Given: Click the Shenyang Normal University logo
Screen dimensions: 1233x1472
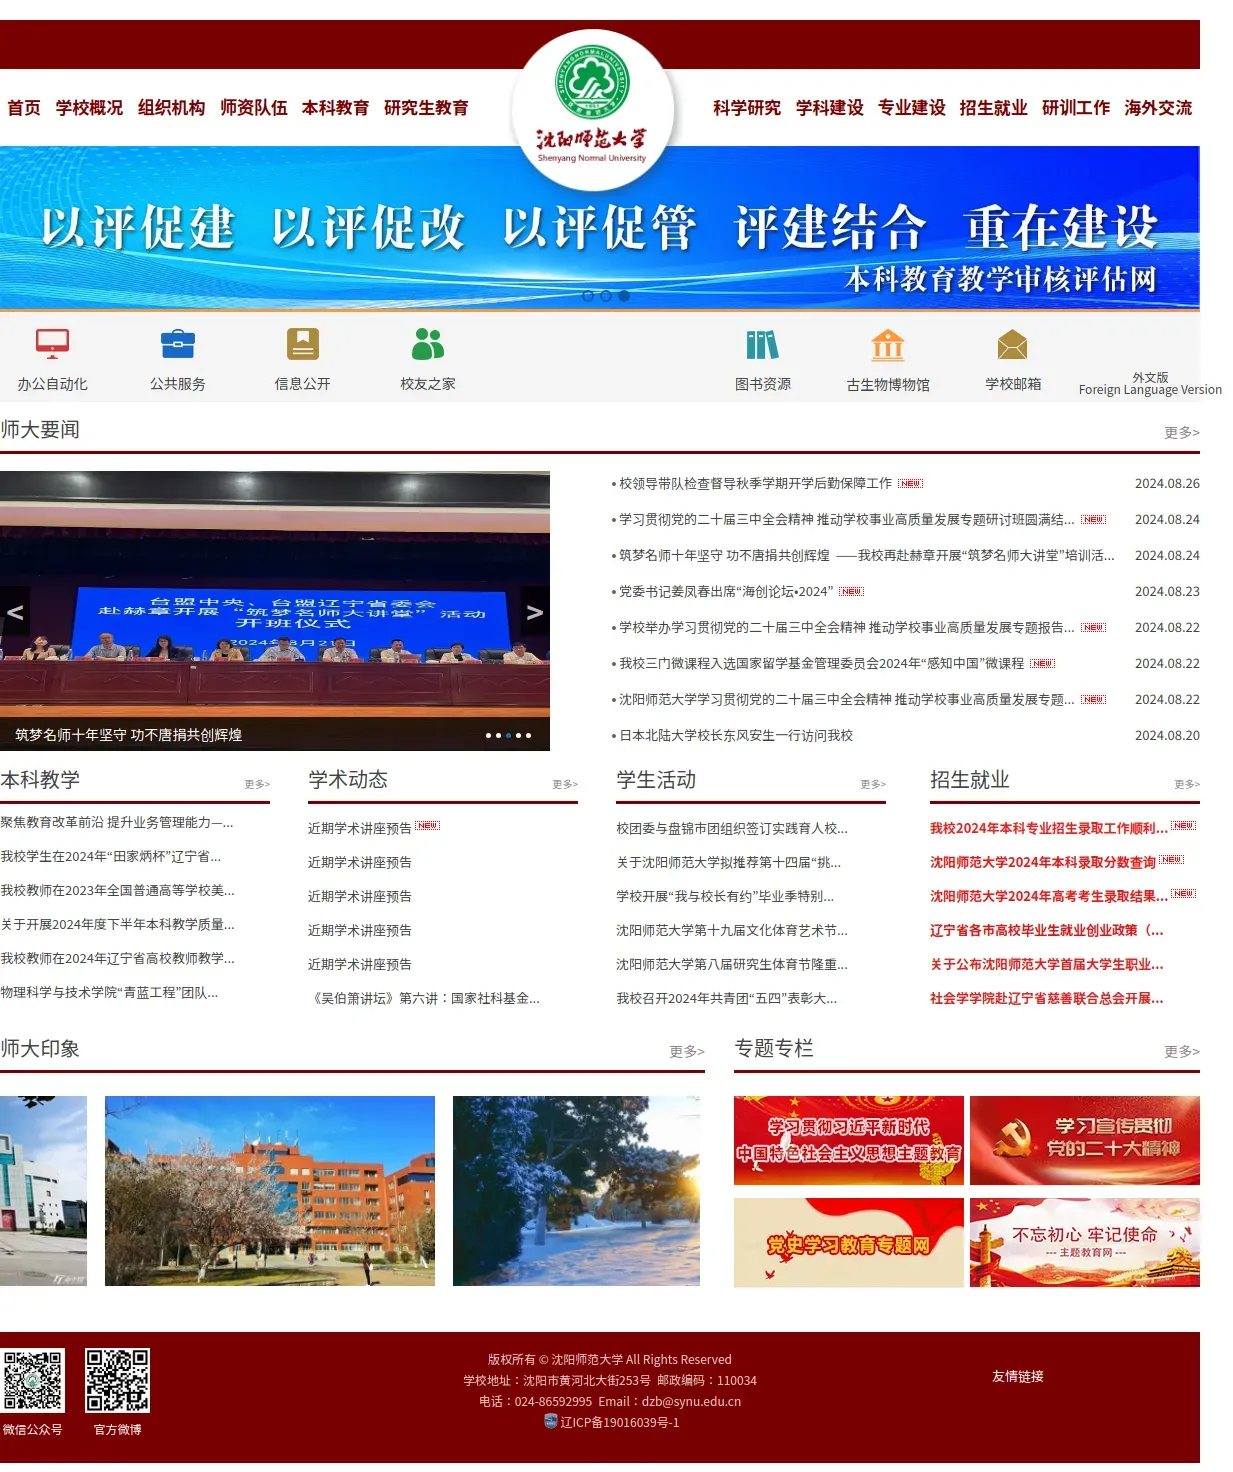Looking at the screenshot, I should pyautogui.click(x=593, y=108).
